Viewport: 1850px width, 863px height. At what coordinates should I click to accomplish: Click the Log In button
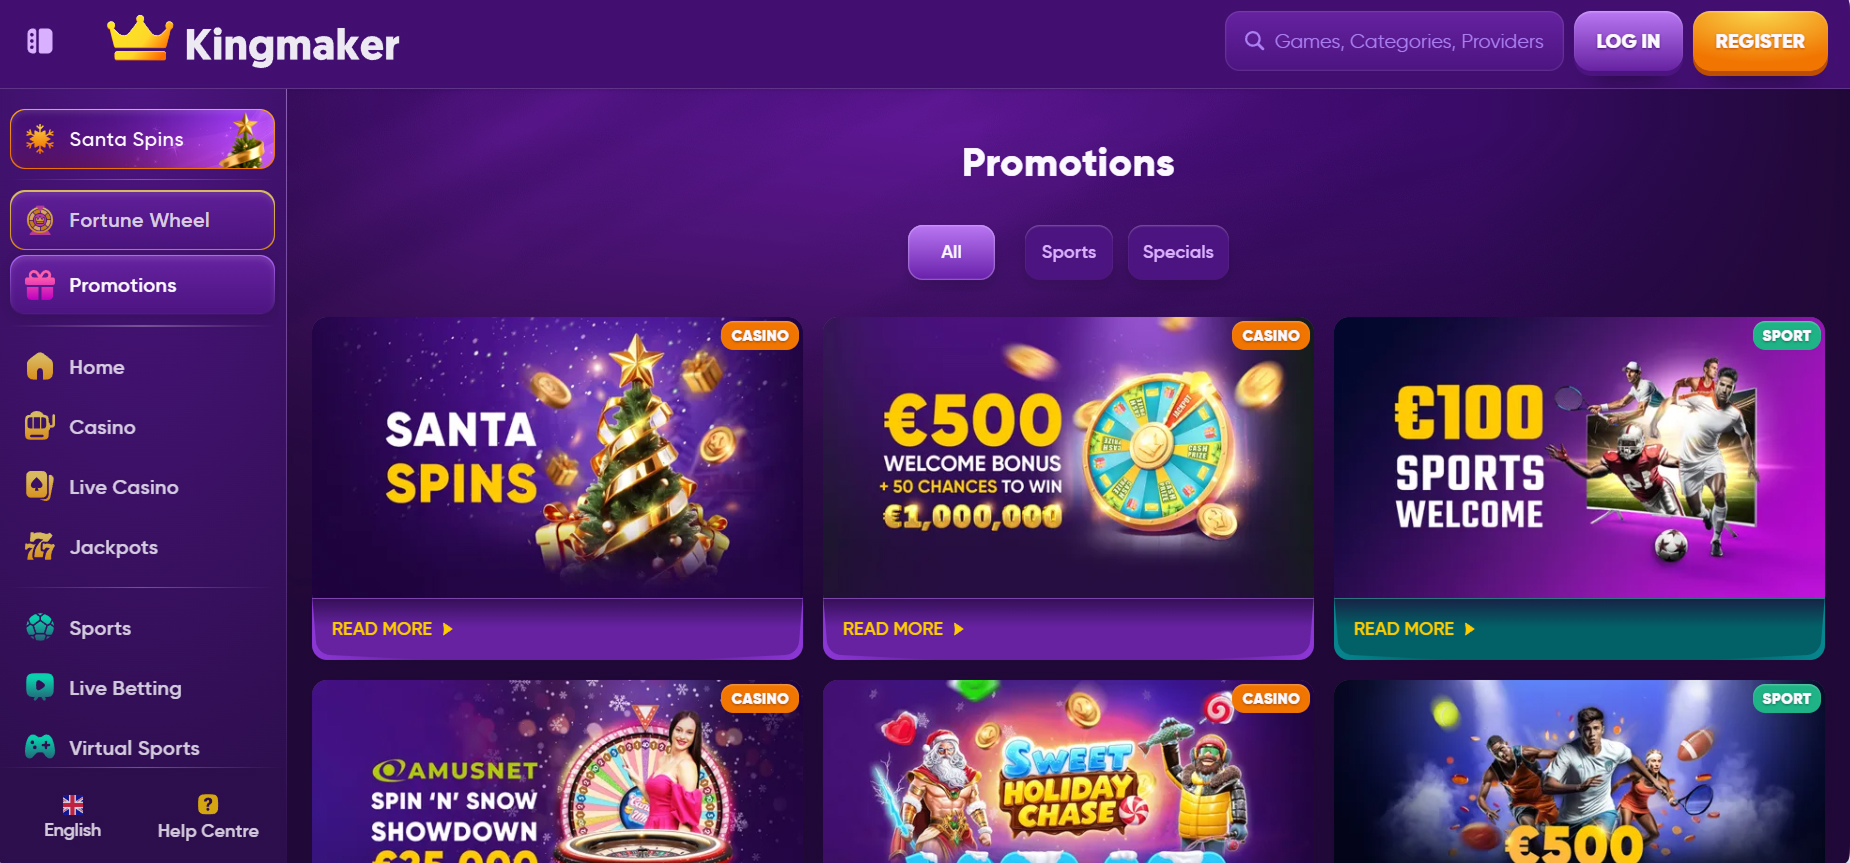(1628, 41)
